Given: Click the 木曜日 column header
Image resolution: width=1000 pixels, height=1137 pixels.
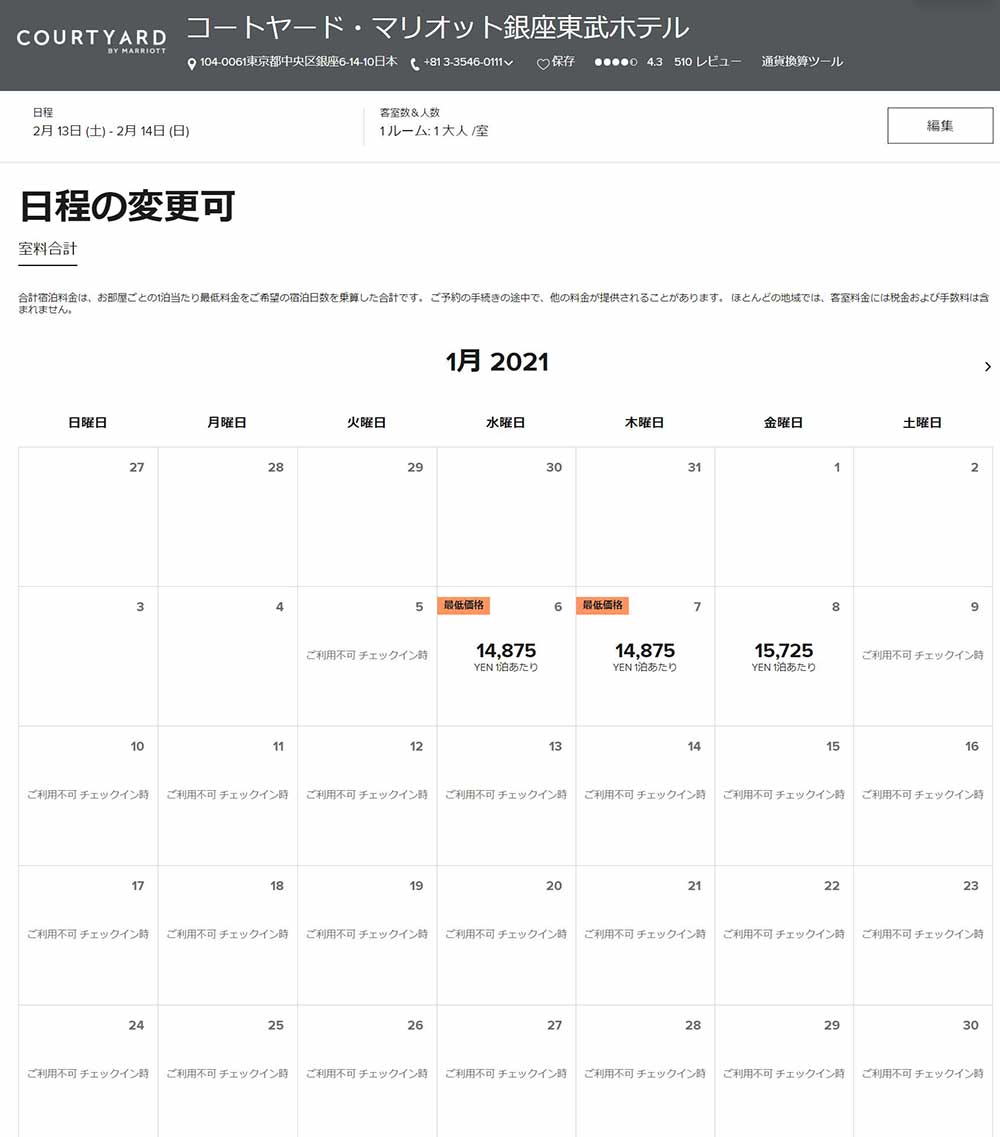Looking at the screenshot, I should (x=645, y=422).
